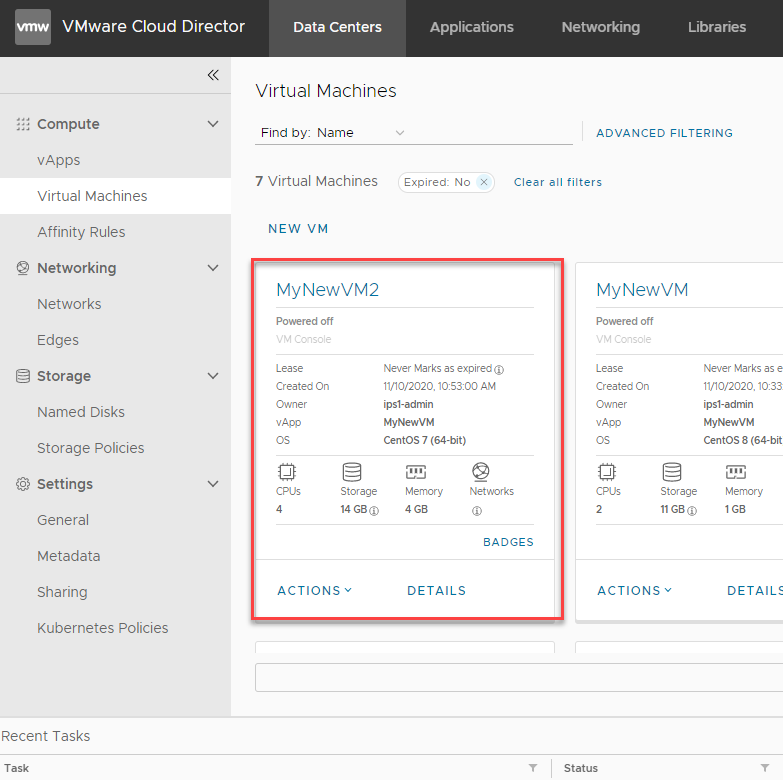Screen dimensions: 783x780
Task: Collapse the Compute section chevron
Action: click(x=213, y=124)
